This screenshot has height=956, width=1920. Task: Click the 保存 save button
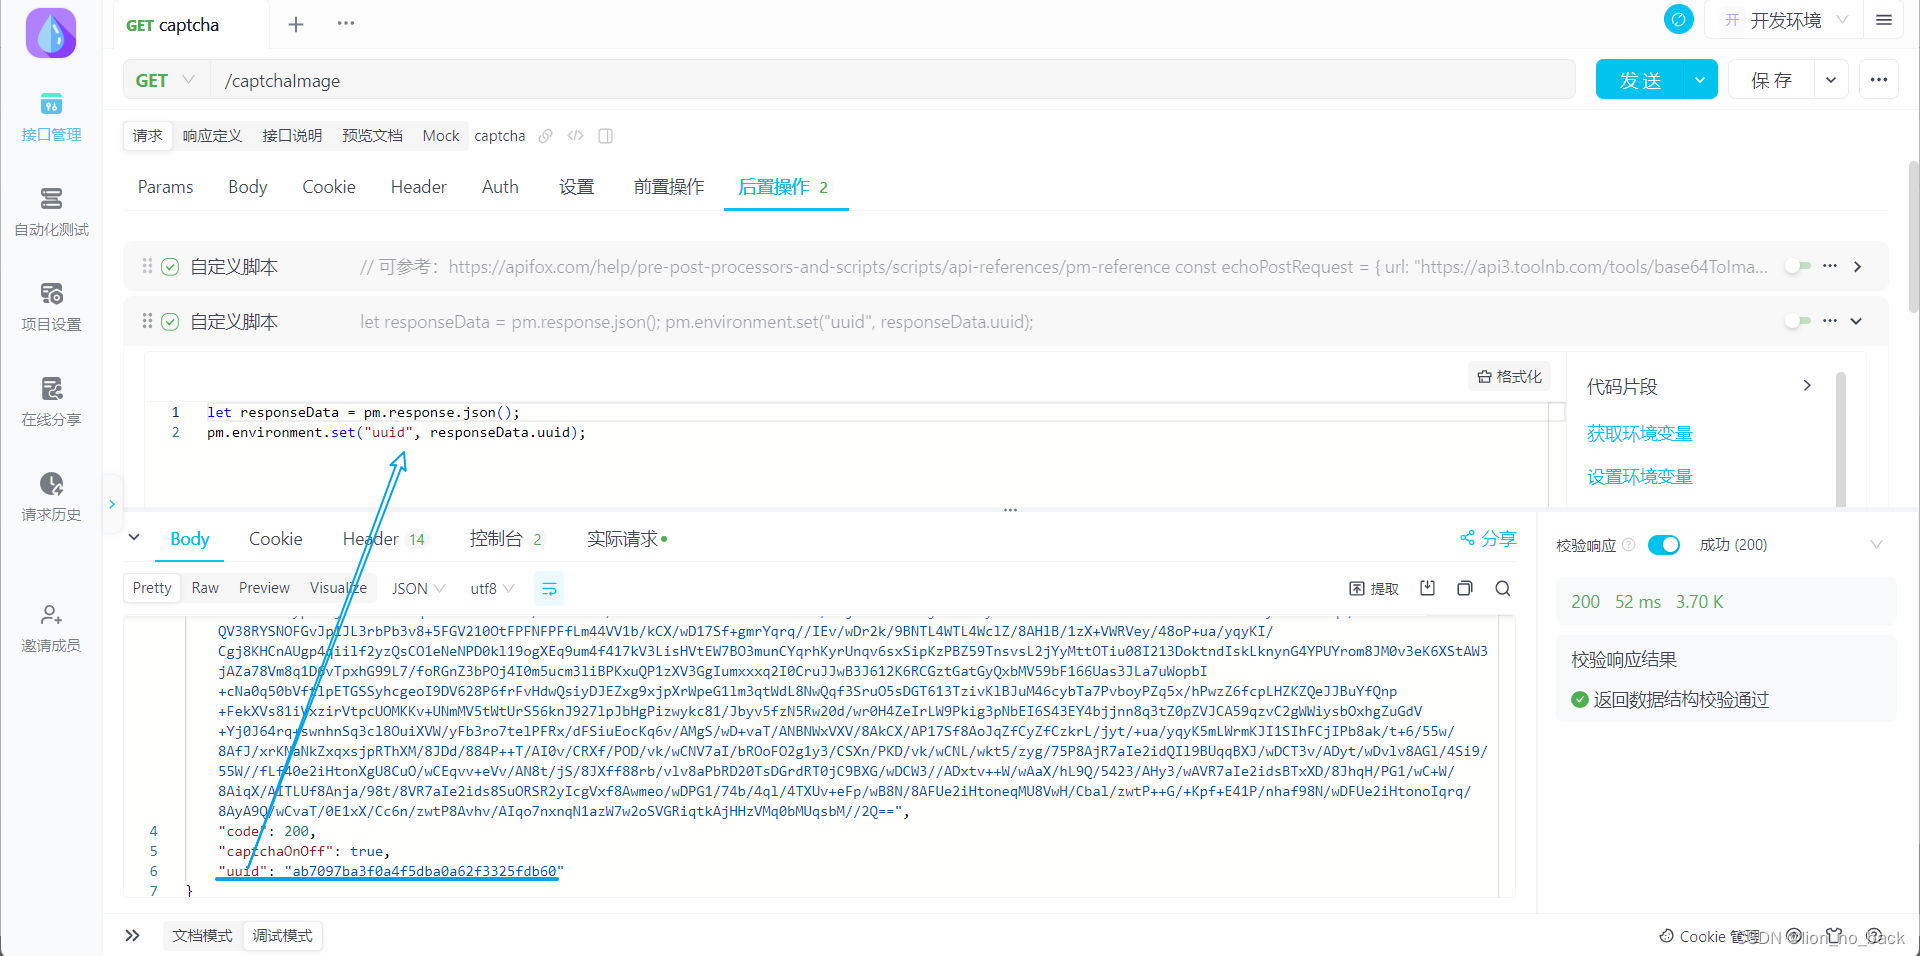(x=1771, y=80)
